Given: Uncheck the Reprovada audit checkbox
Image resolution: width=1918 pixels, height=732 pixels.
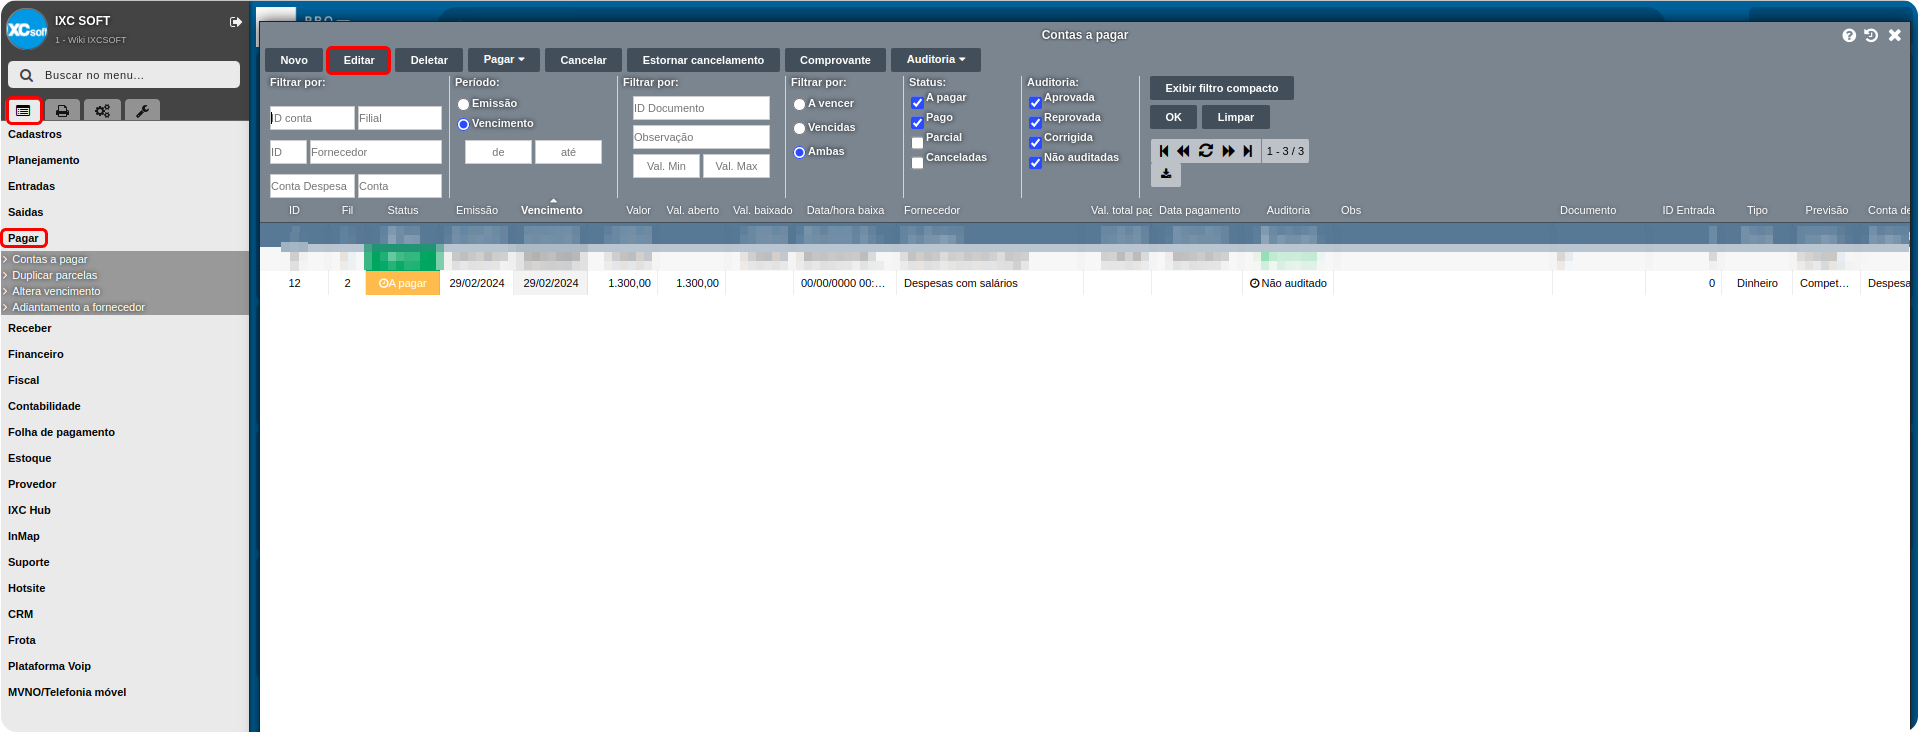Looking at the screenshot, I should 1035,123.
